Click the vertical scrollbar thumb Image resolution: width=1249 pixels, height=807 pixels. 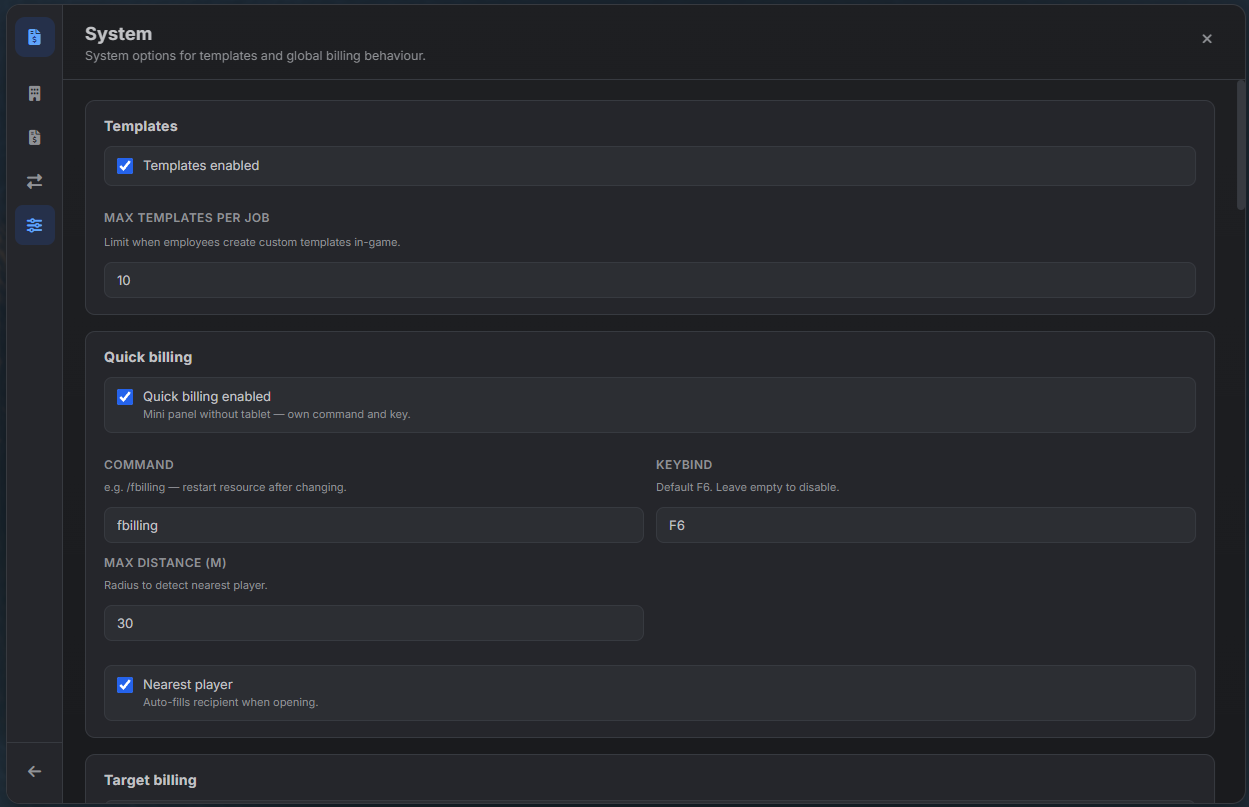tap(1241, 145)
